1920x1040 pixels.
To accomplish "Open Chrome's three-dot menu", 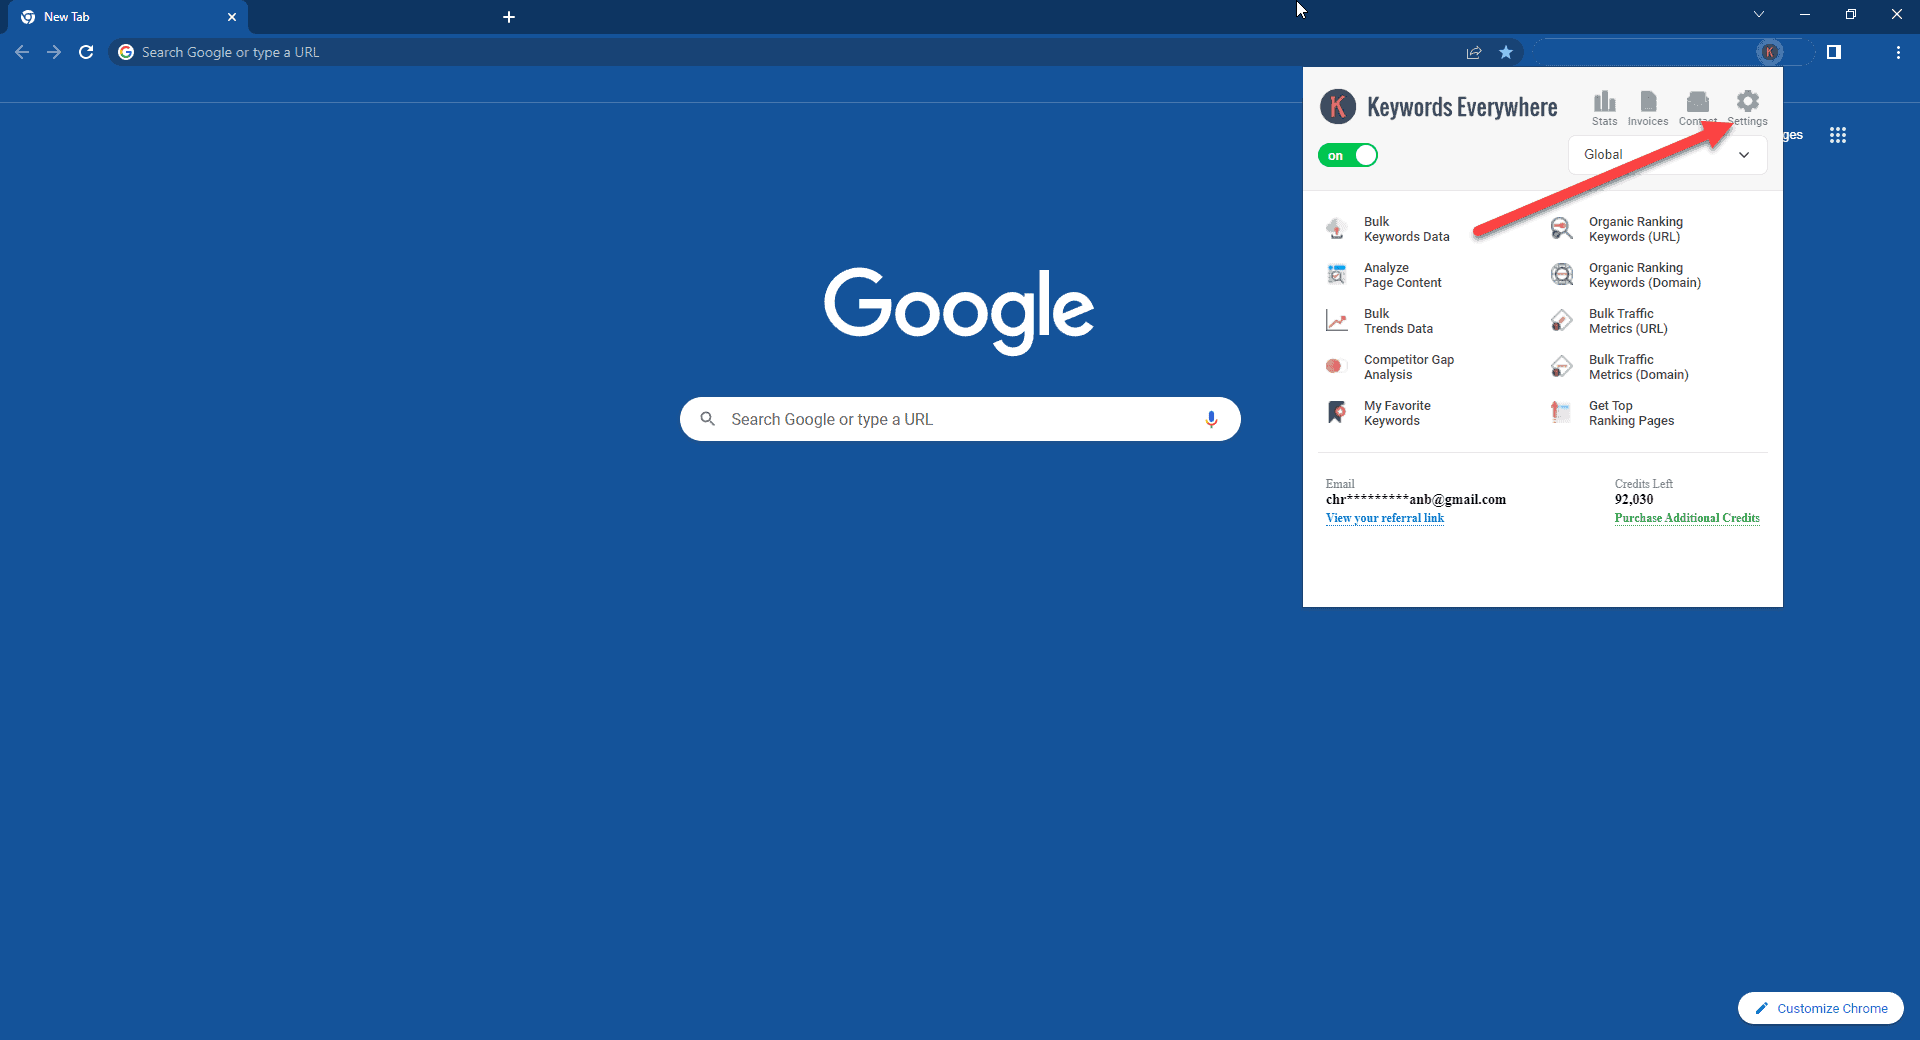I will [x=1897, y=52].
